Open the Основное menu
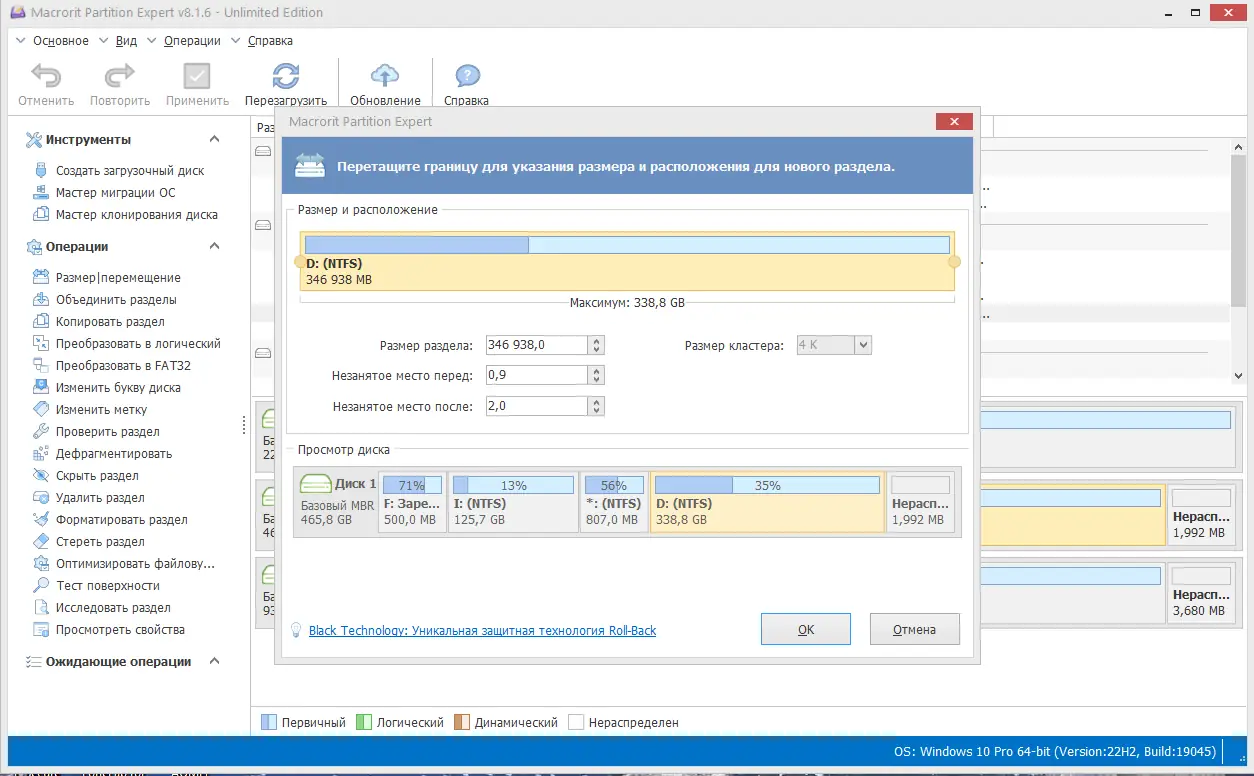The image size is (1254, 776). point(61,41)
